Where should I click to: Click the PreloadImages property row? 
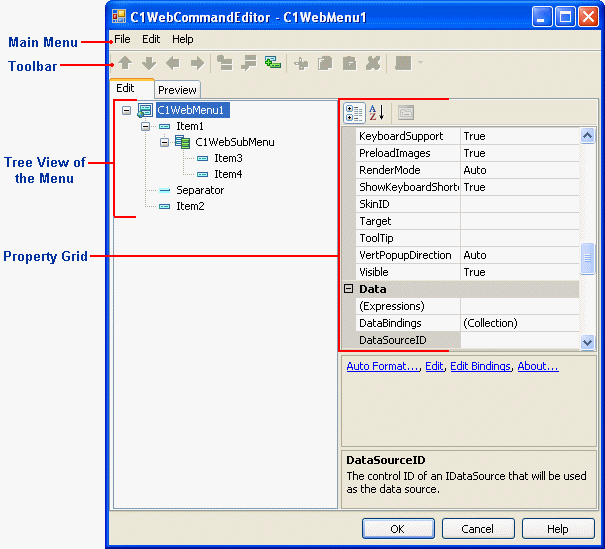pos(467,153)
